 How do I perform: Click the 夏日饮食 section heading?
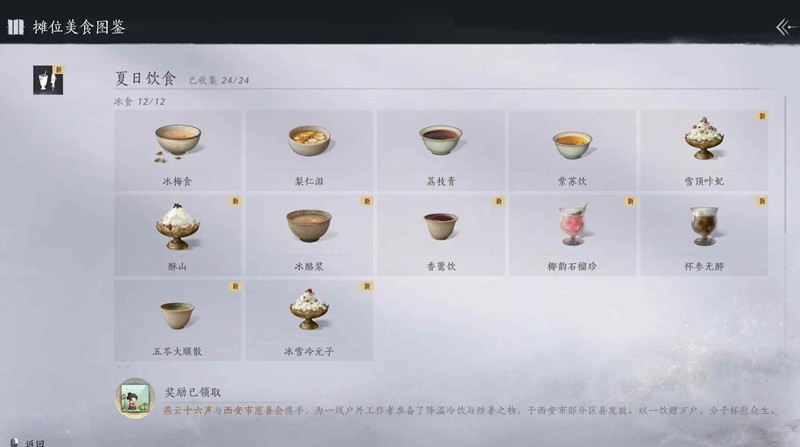tap(145, 79)
